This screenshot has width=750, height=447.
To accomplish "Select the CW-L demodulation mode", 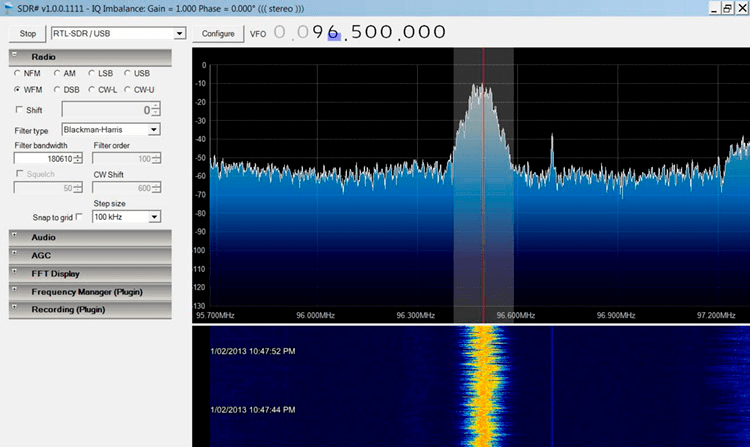I will tap(91, 89).
